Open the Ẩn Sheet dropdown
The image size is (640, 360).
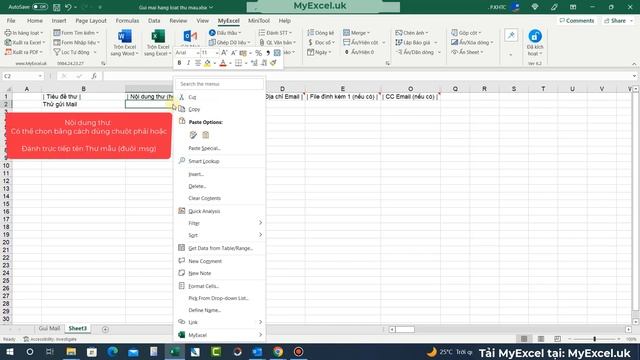coord(467,52)
